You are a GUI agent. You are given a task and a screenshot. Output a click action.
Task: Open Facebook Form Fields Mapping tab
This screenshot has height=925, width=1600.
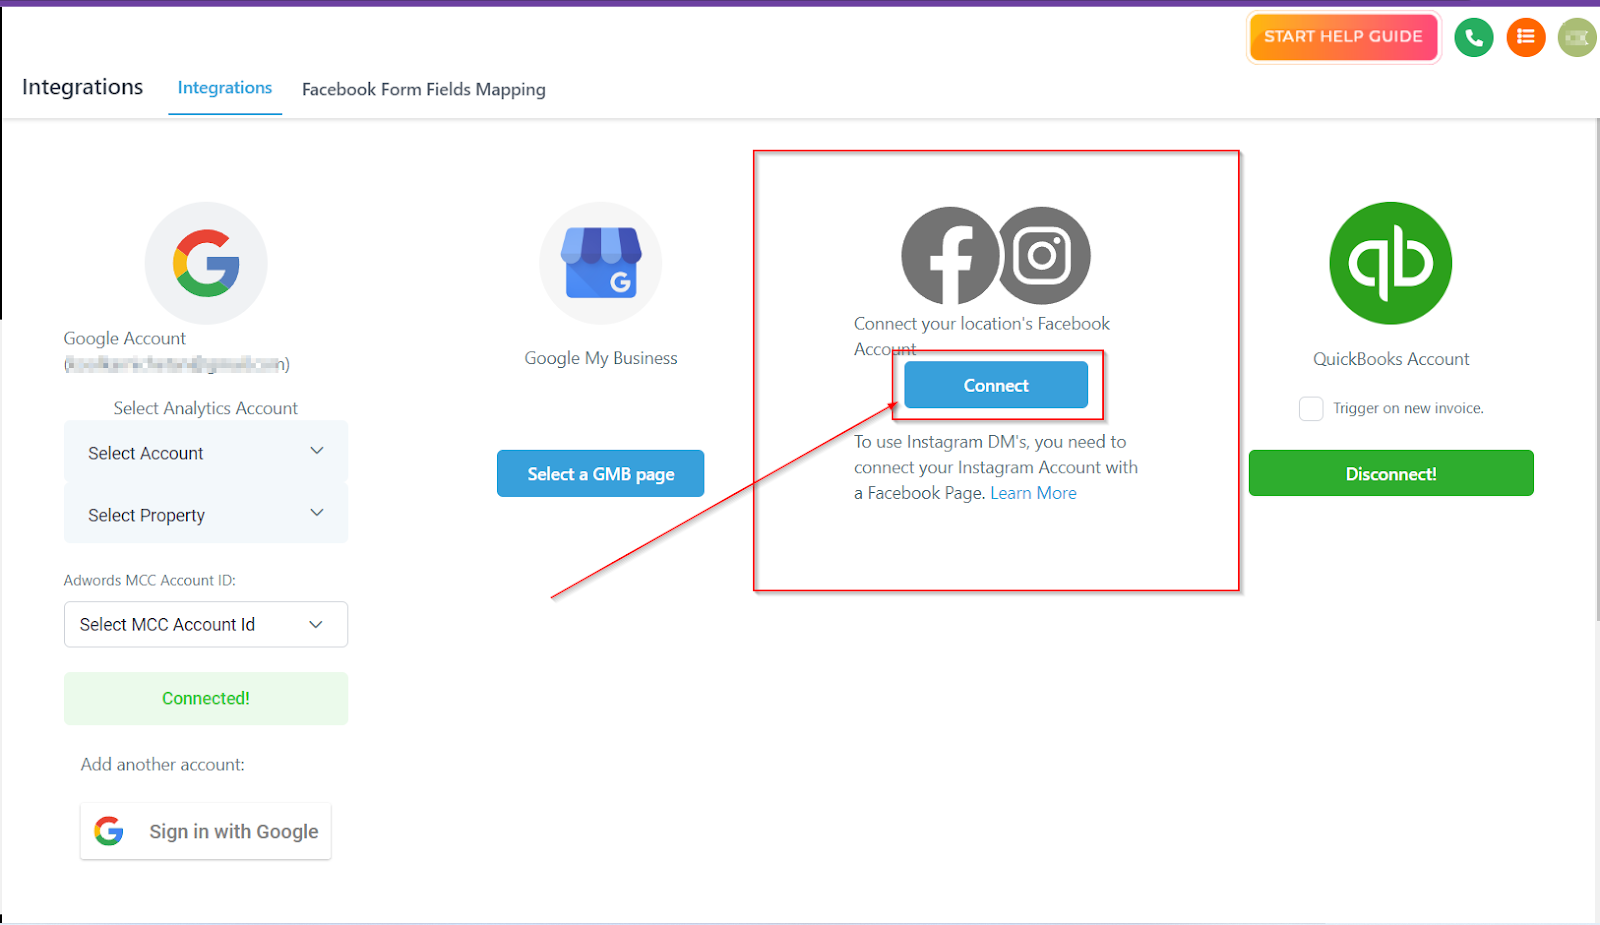[x=424, y=89]
